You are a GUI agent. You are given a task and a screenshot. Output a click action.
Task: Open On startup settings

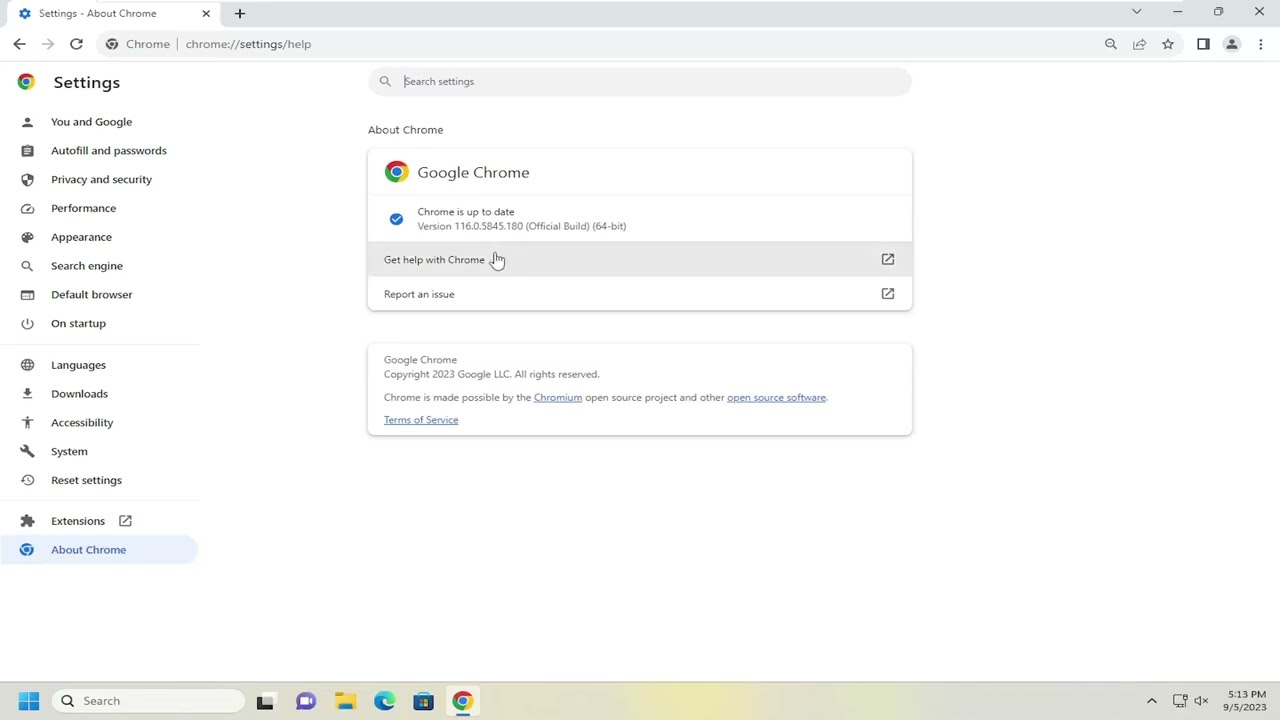click(x=78, y=324)
